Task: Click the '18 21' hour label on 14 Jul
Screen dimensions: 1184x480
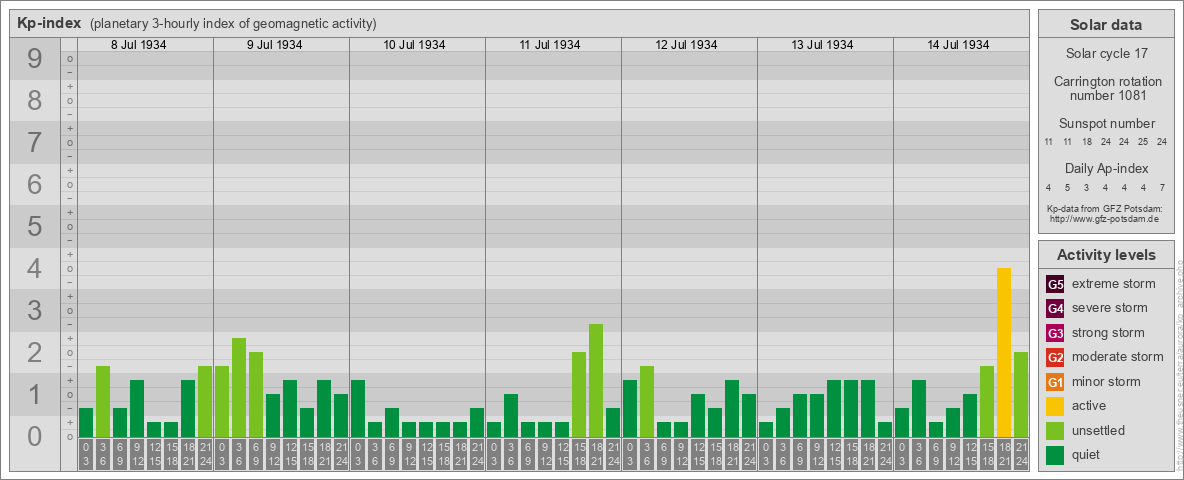Action: (x=1004, y=454)
